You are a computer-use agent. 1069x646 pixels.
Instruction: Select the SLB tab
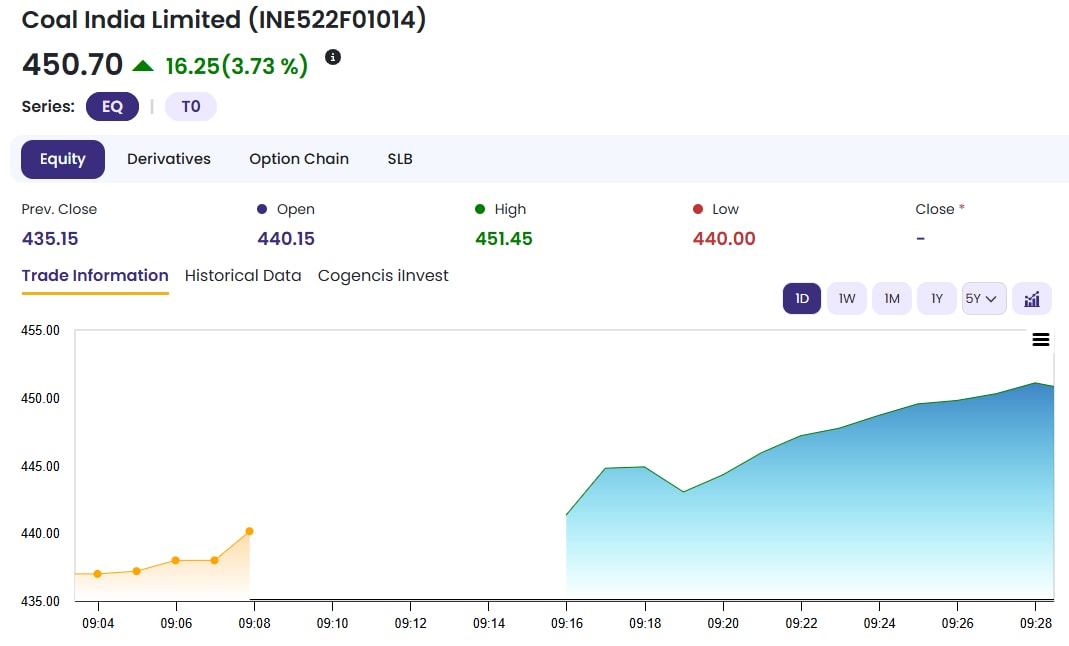tap(400, 159)
